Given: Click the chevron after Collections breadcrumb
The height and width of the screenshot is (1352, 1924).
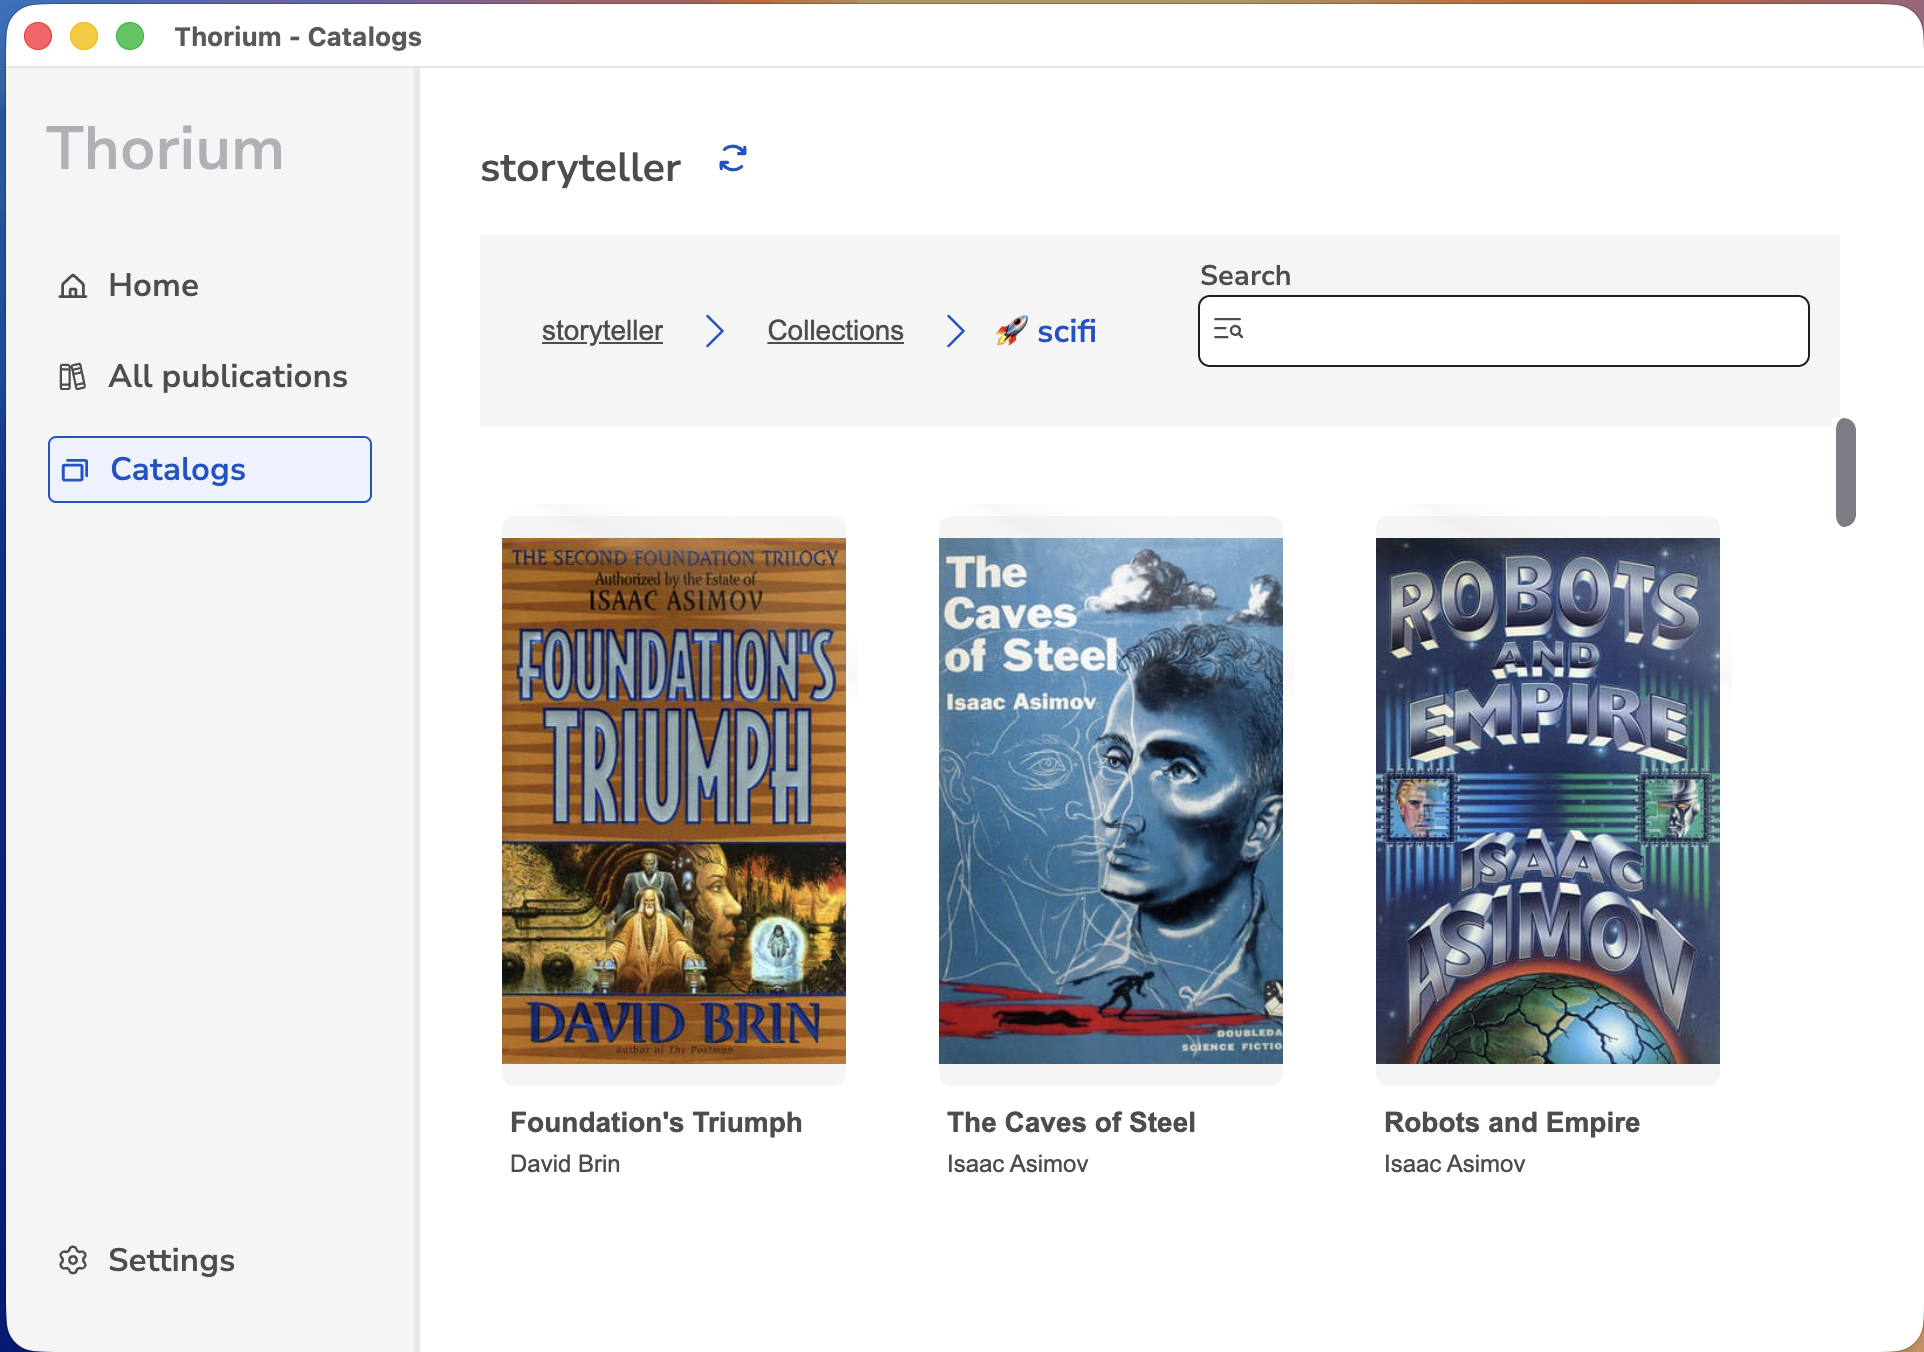Looking at the screenshot, I should [955, 331].
